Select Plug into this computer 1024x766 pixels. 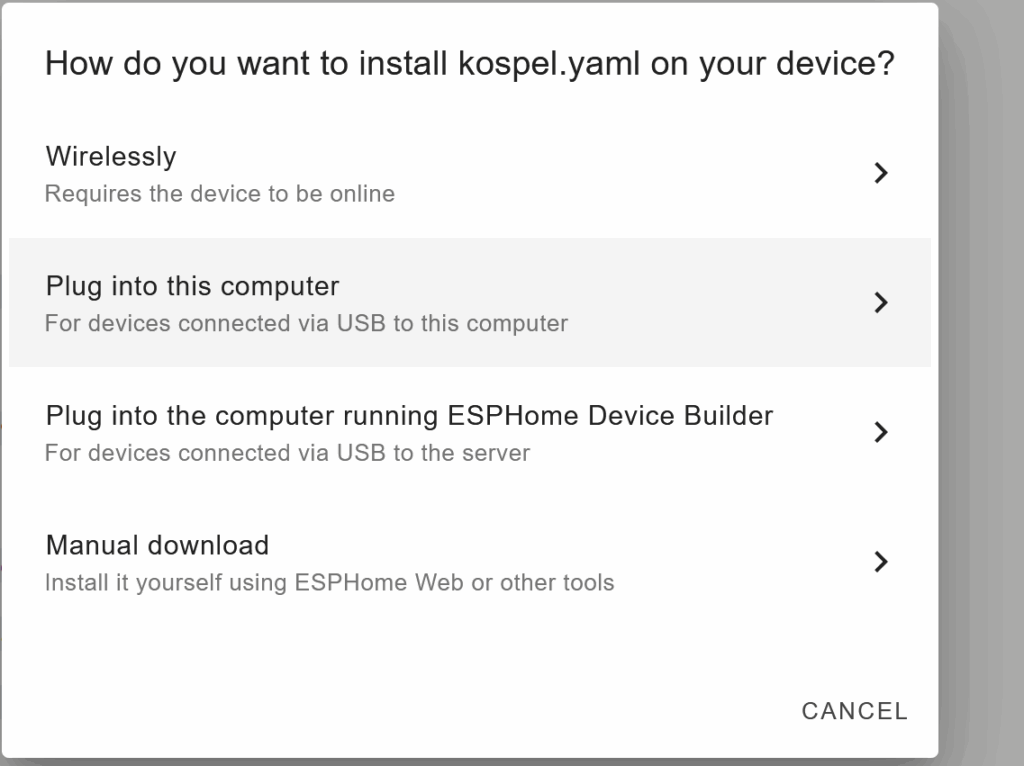[193, 287]
